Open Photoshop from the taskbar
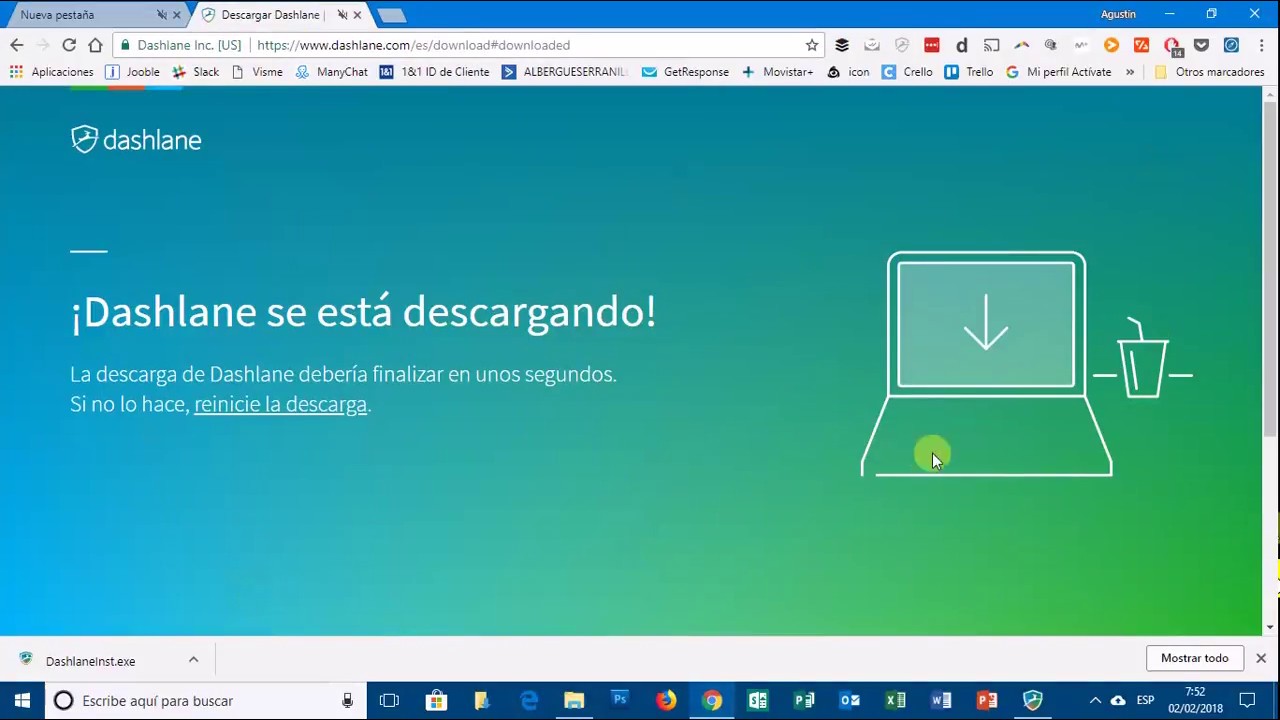Image resolution: width=1280 pixels, height=720 pixels. [620, 701]
